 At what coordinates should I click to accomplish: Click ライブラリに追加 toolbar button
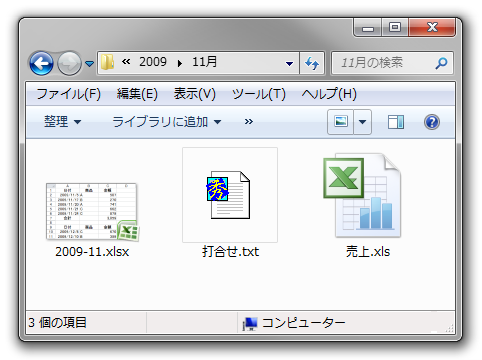pos(167,122)
